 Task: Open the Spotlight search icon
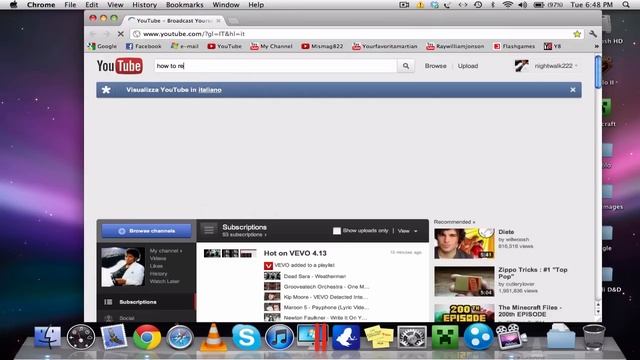(x=626, y=5)
